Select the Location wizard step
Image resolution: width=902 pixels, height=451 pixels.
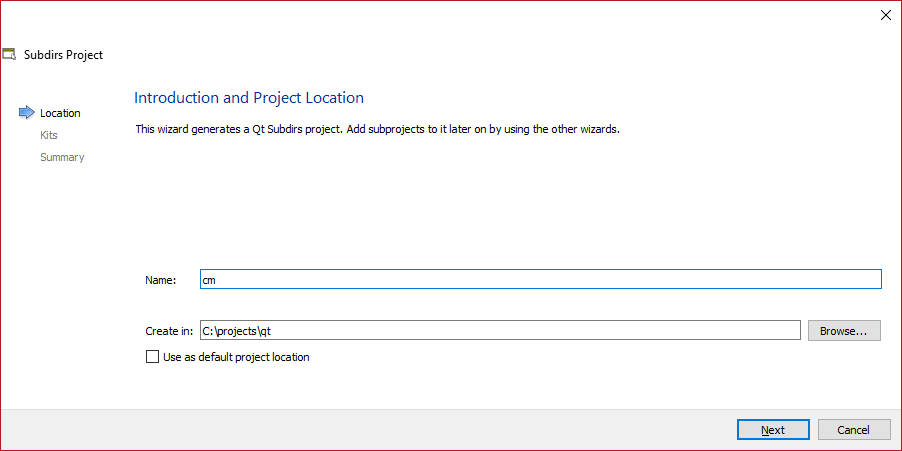point(60,113)
